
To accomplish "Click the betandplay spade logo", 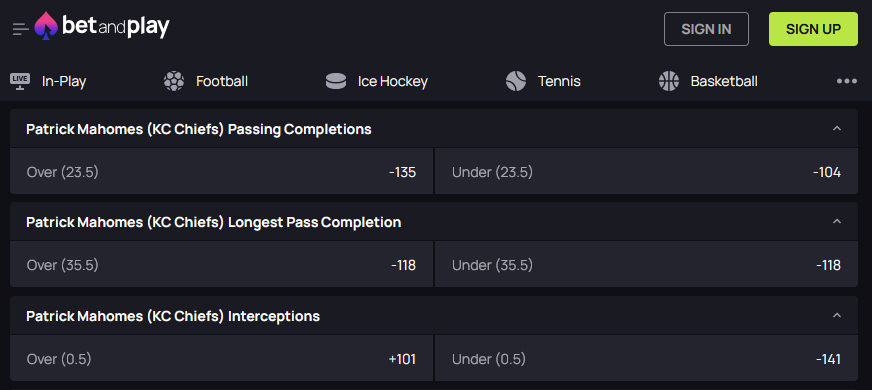I will pyautogui.click(x=46, y=26).
